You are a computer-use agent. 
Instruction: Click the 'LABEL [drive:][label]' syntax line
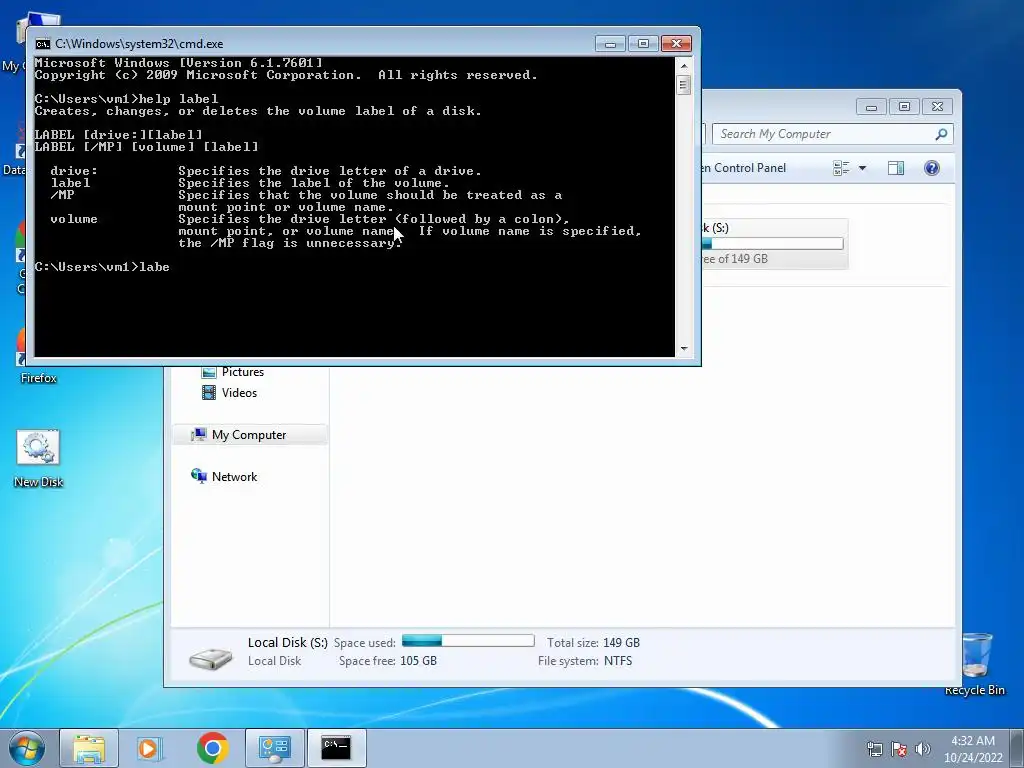(x=119, y=135)
